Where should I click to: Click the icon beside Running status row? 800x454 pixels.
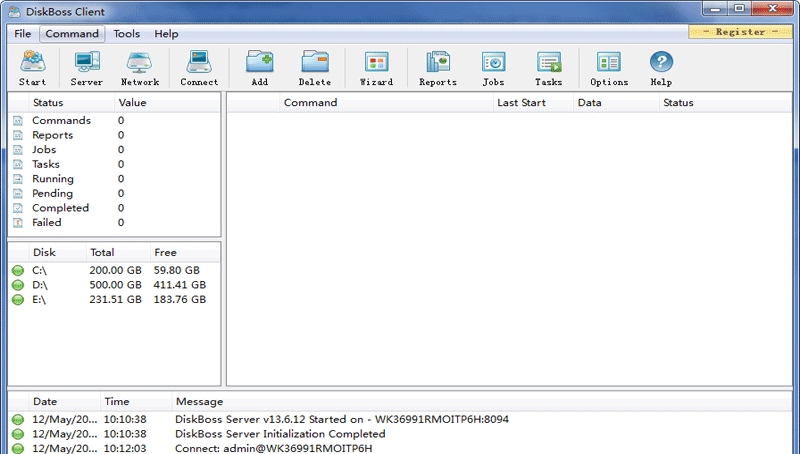point(18,179)
